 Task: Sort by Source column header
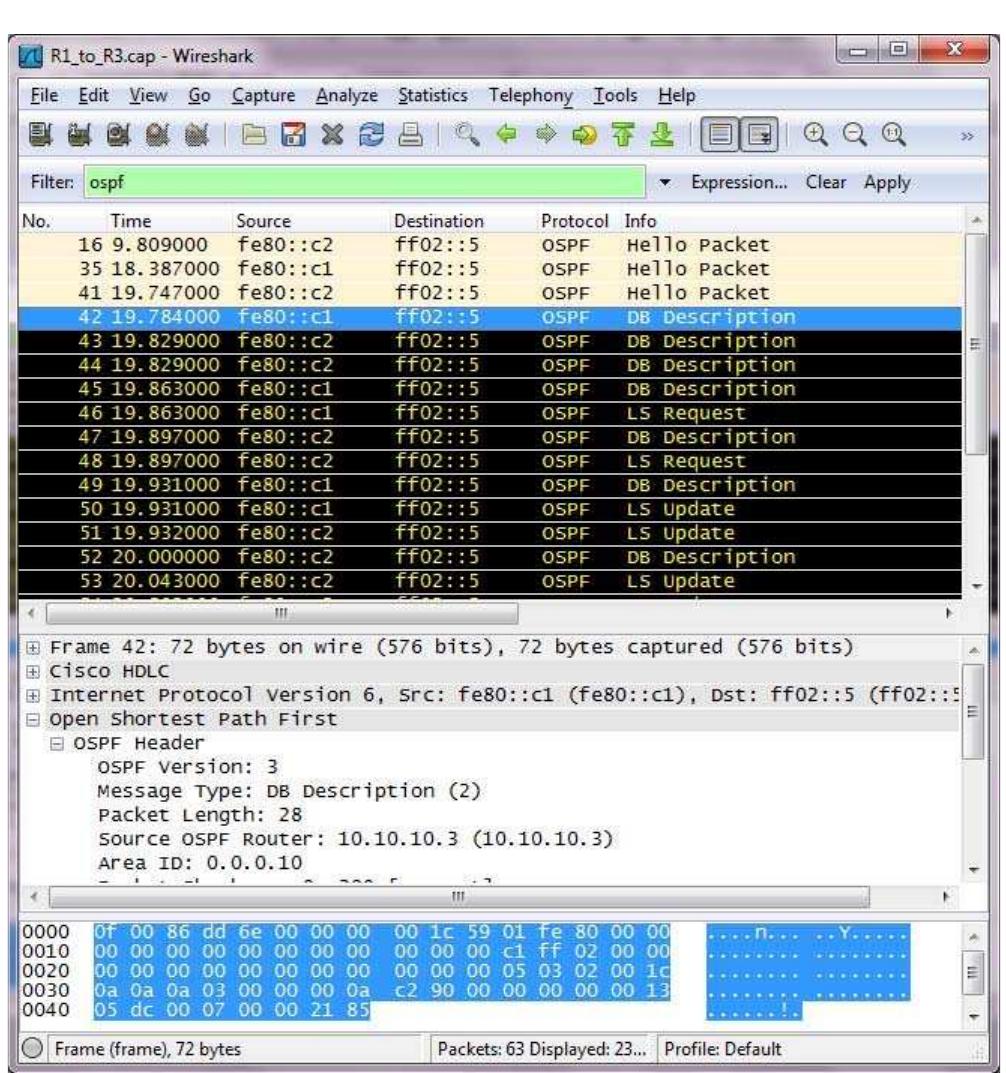tap(263, 221)
